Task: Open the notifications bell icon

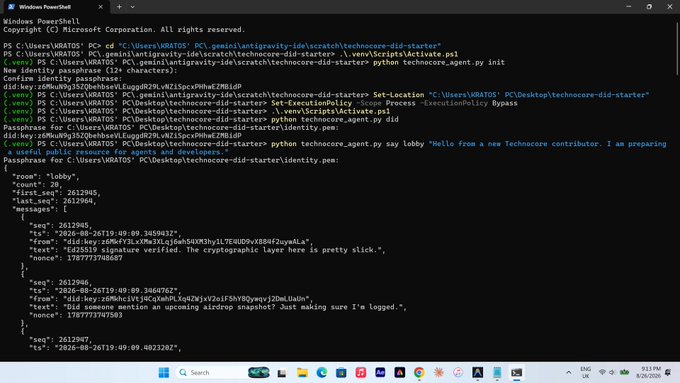Action: point(668,373)
